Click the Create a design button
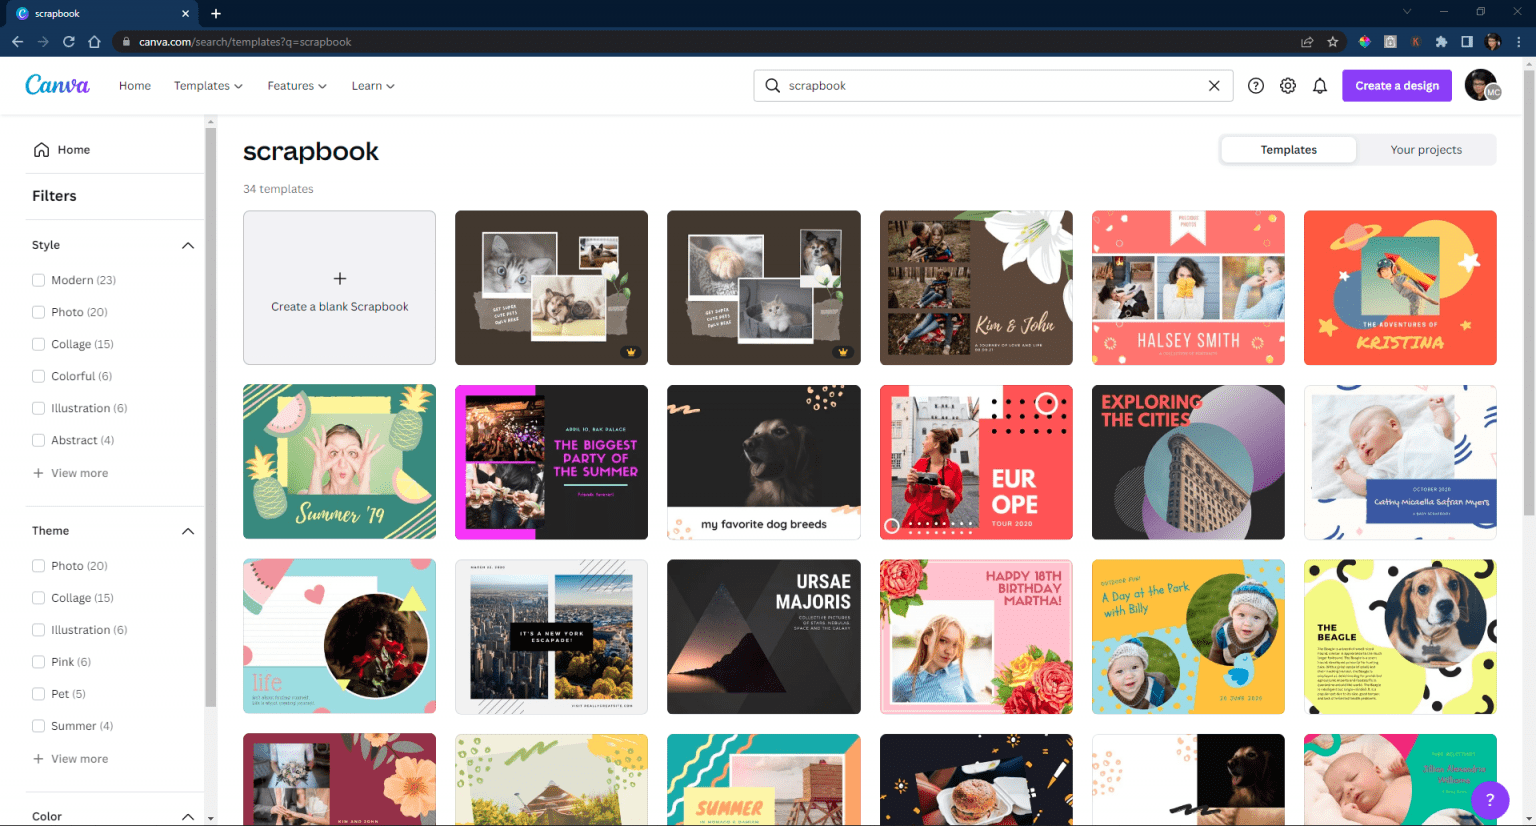Viewport: 1536px width, 826px height. pyautogui.click(x=1396, y=85)
